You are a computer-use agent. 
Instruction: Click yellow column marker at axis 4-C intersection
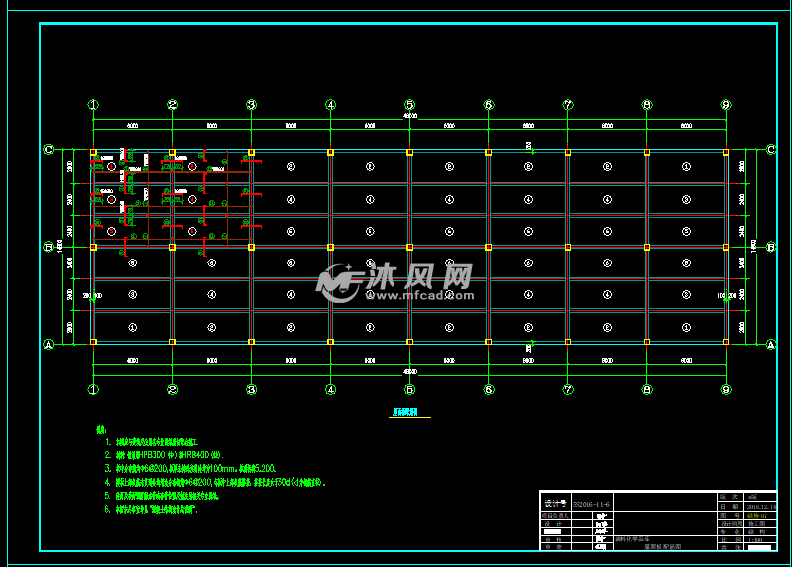[330, 152]
